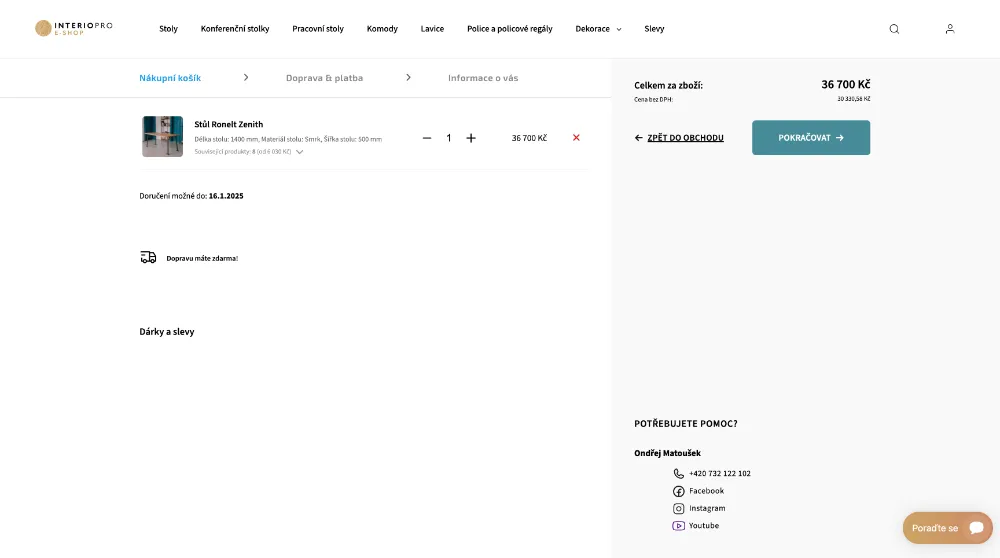Click the phone icon beside +420 number
The image size is (1000, 558).
click(679, 473)
